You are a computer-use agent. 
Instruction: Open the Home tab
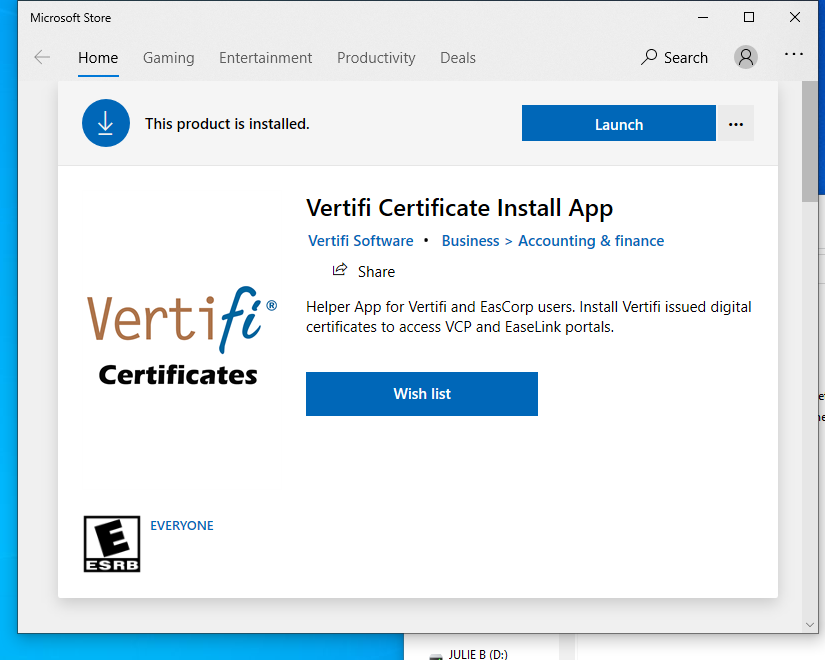(98, 58)
